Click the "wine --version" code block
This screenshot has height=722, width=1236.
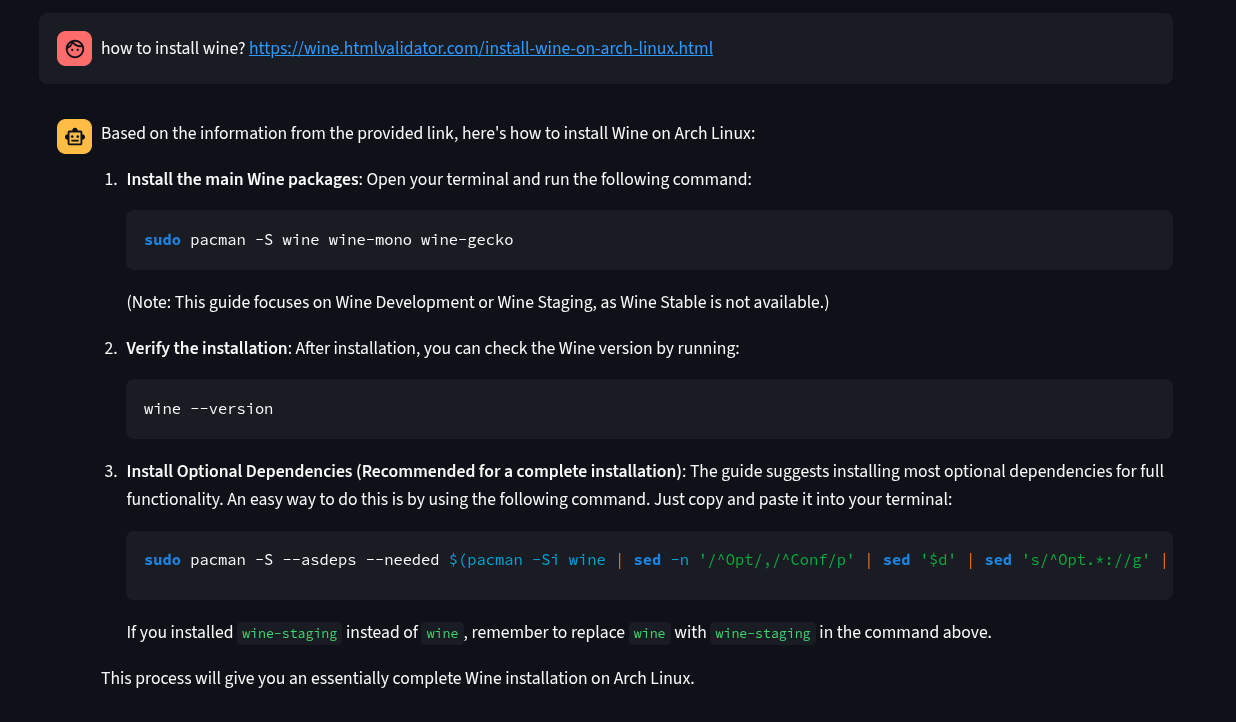648,409
